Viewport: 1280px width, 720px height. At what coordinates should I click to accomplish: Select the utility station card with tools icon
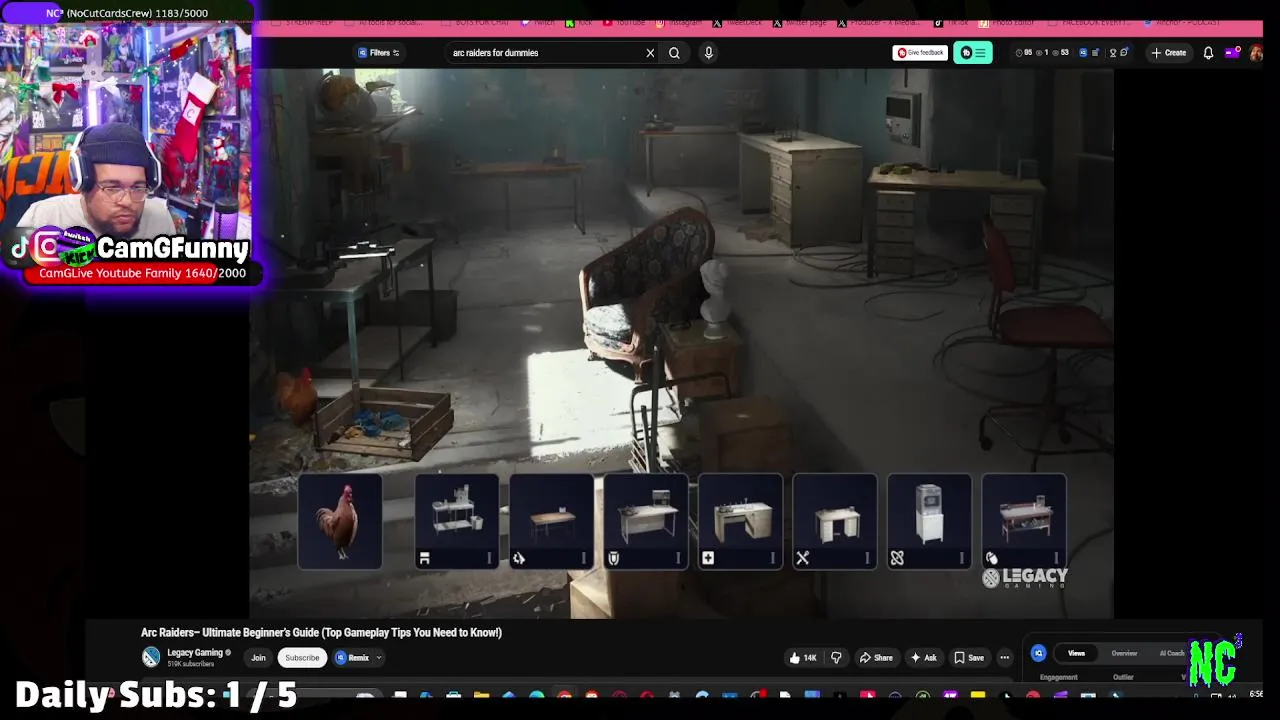835,522
